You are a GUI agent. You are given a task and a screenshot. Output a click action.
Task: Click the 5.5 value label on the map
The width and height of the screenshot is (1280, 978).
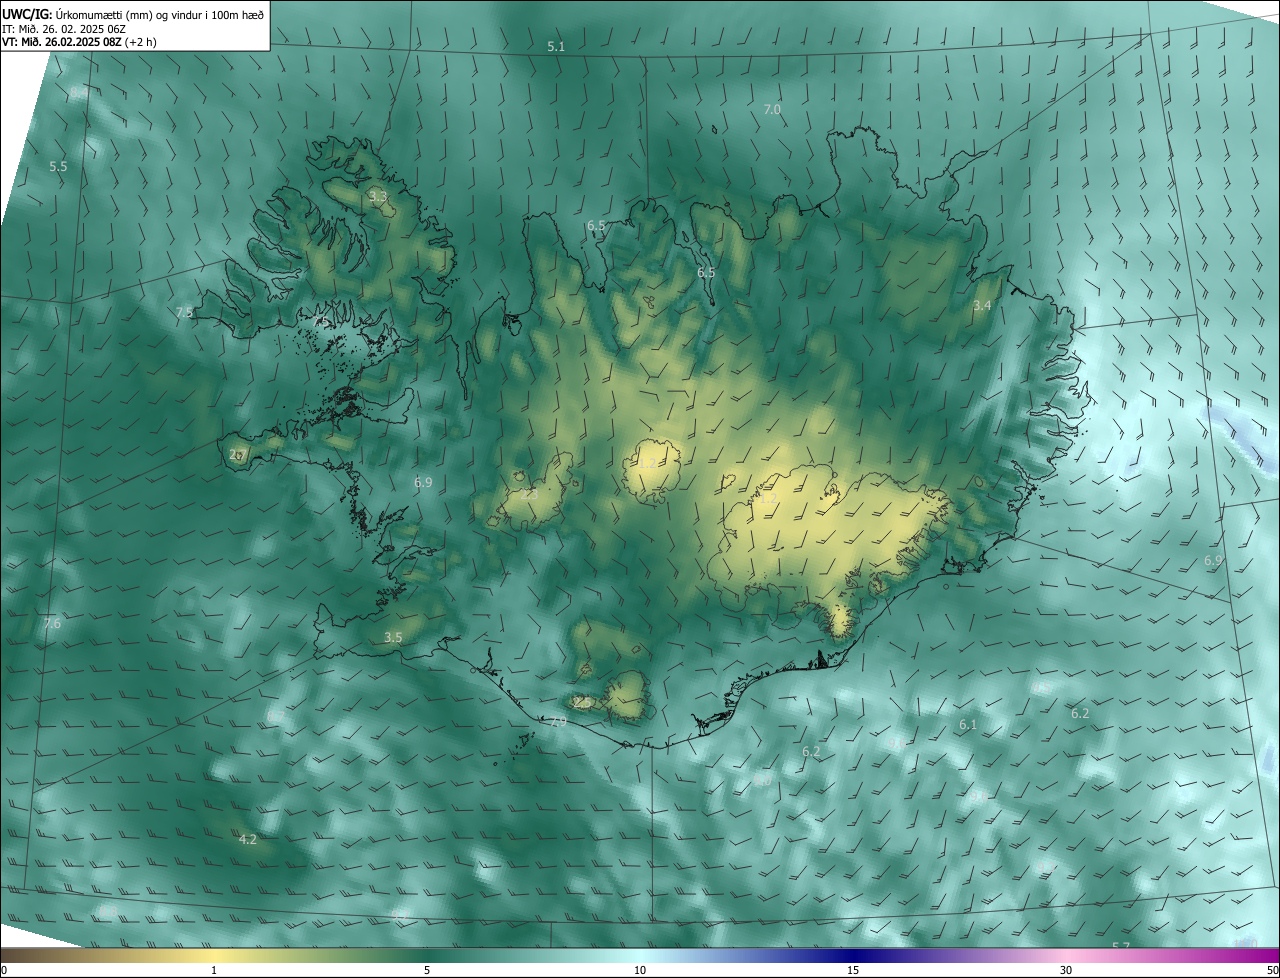point(58,166)
